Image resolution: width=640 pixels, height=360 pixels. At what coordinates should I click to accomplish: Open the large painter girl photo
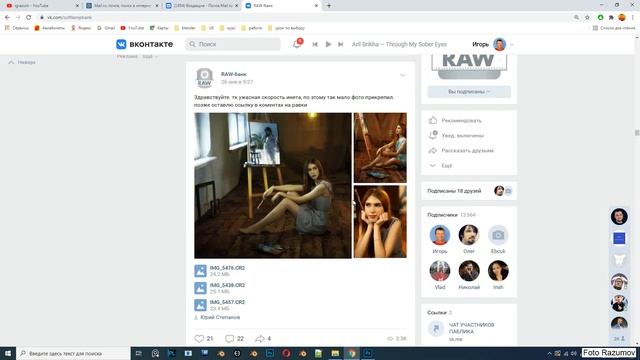pos(273,185)
